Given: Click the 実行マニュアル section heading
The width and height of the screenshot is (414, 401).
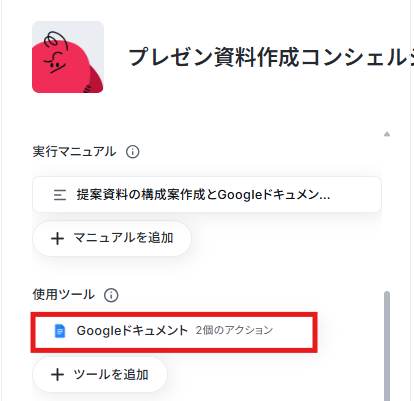Looking at the screenshot, I should point(74,152).
